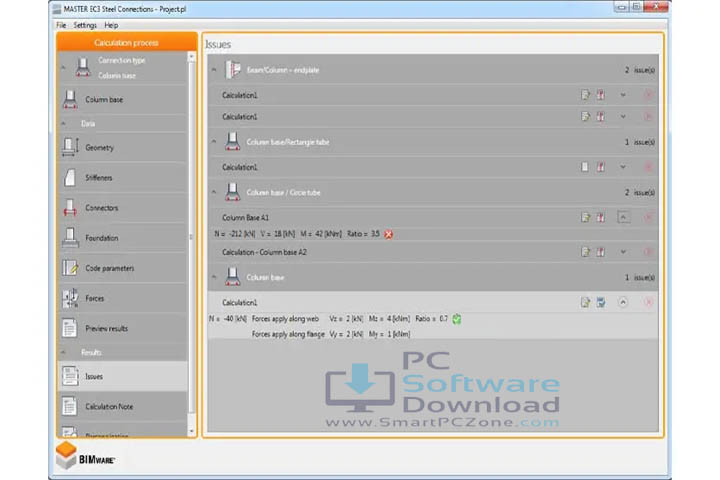Viewport: 720px width, 480px height.
Task: Collapse the Data section in sidebar
Action: (x=63, y=124)
